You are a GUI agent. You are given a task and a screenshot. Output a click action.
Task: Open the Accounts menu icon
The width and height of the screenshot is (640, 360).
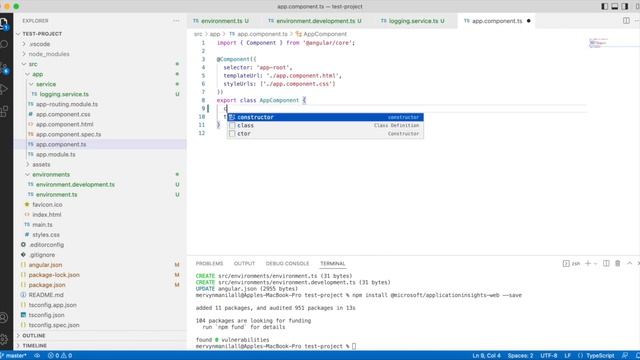click(4, 317)
